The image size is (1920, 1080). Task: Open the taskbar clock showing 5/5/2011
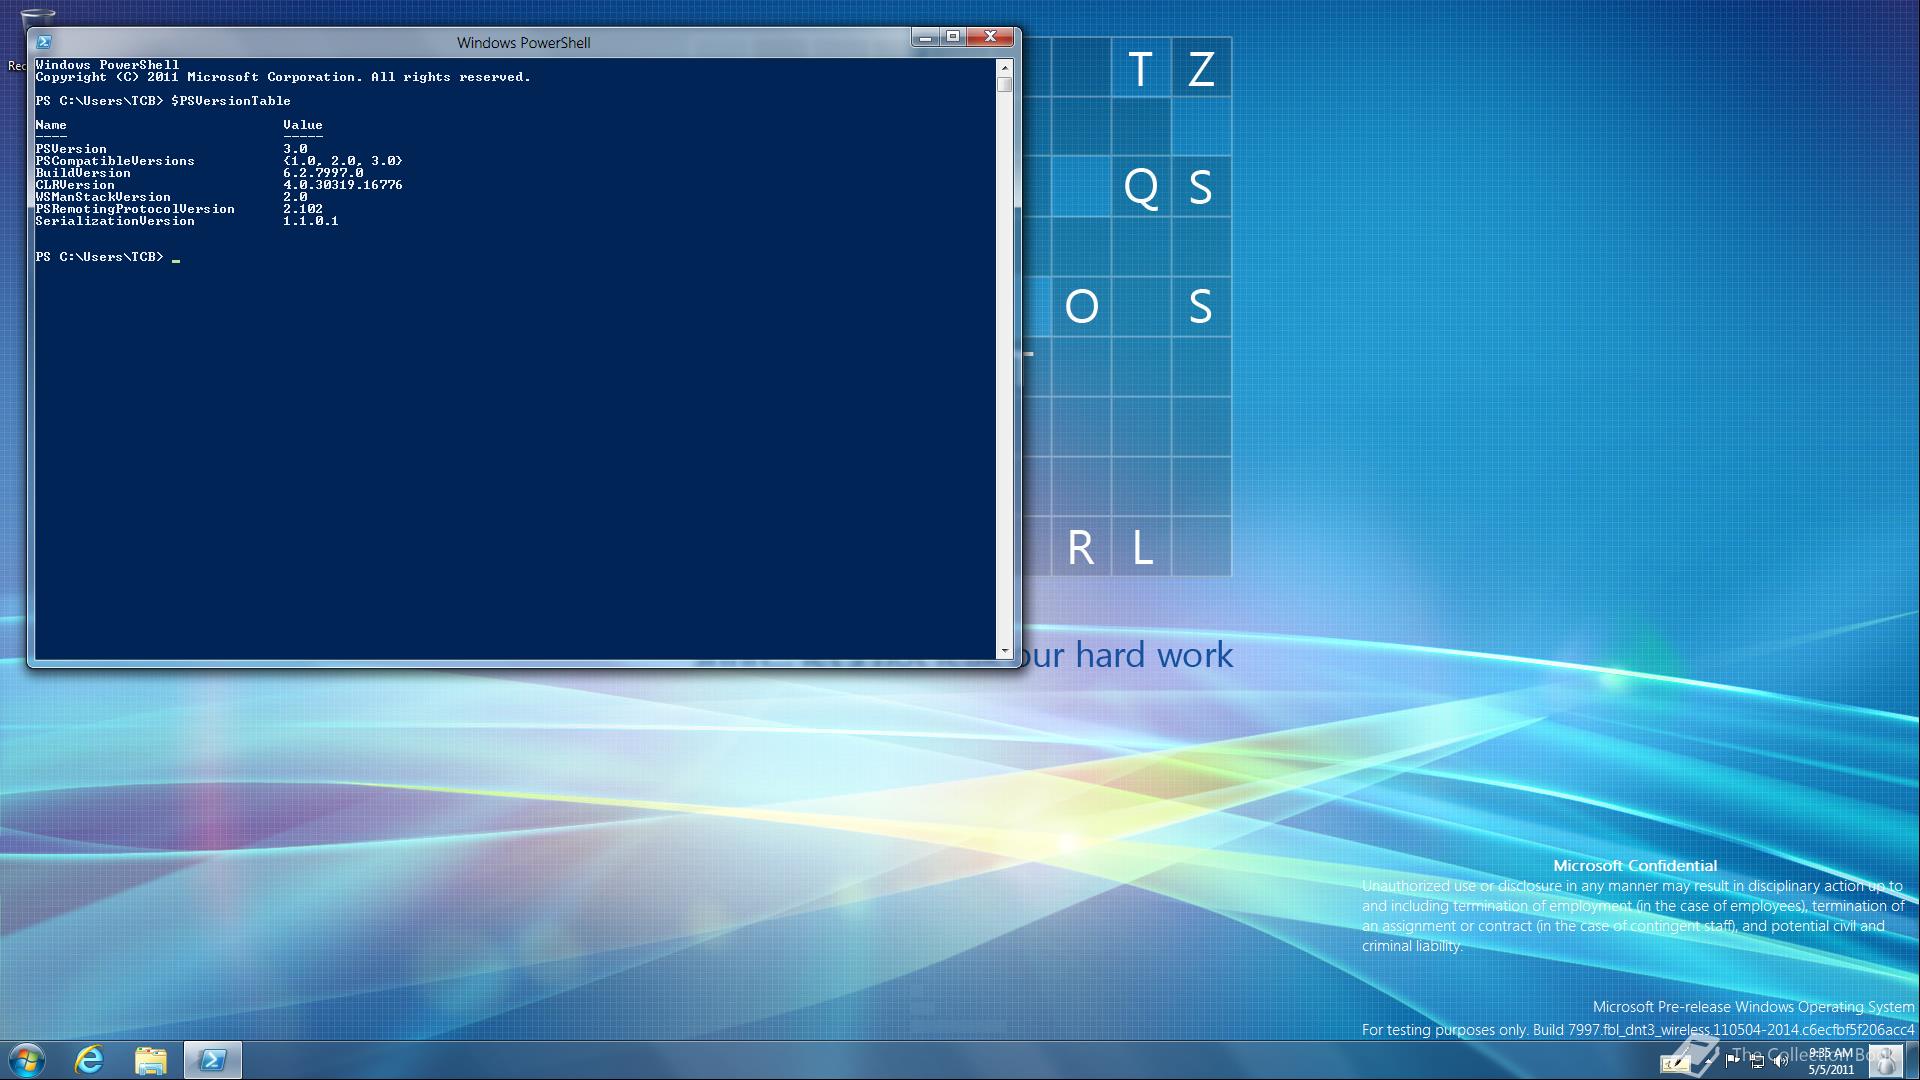1830,1061
